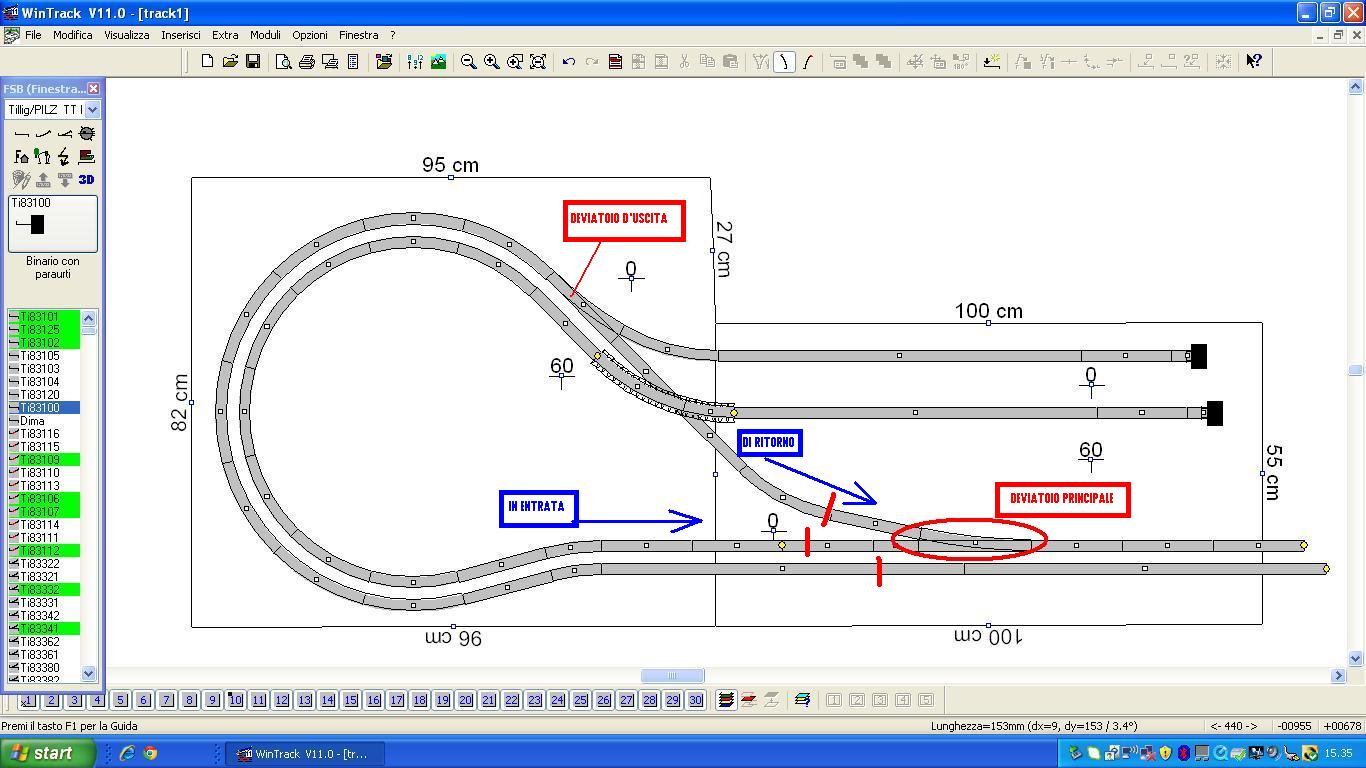The width and height of the screenshot is (1366, 768).
Task: Undo the last action
Action: [568, 62]
